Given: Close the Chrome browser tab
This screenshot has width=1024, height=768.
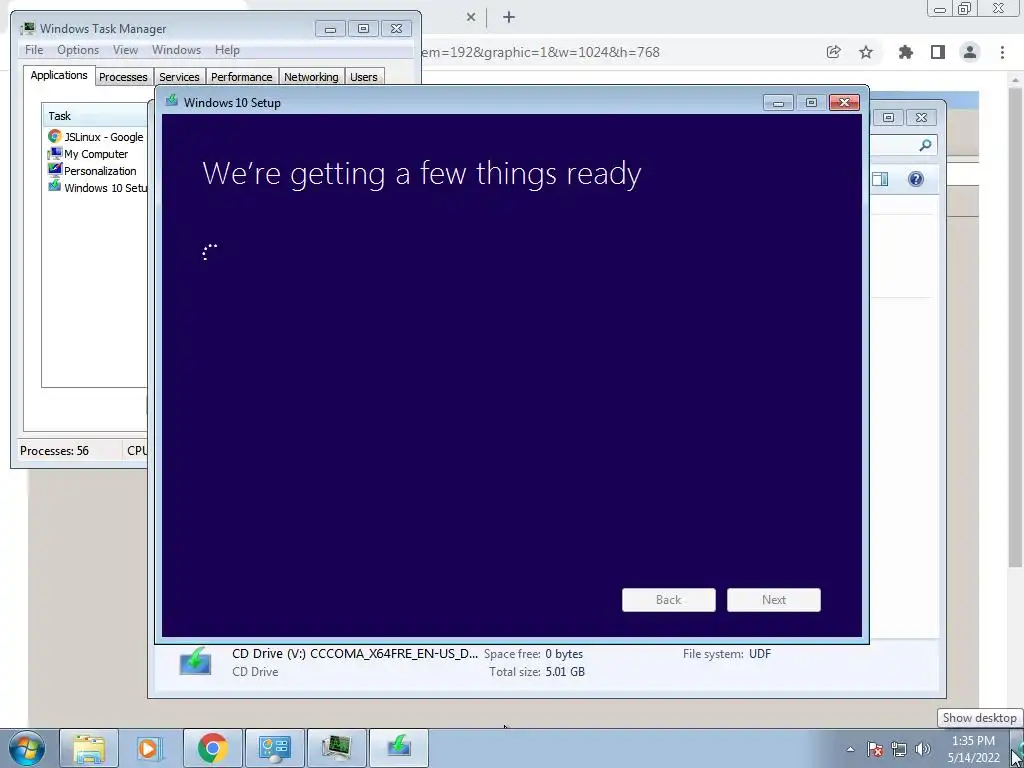Looking at the screenshot, I should [x=471, y=17].
